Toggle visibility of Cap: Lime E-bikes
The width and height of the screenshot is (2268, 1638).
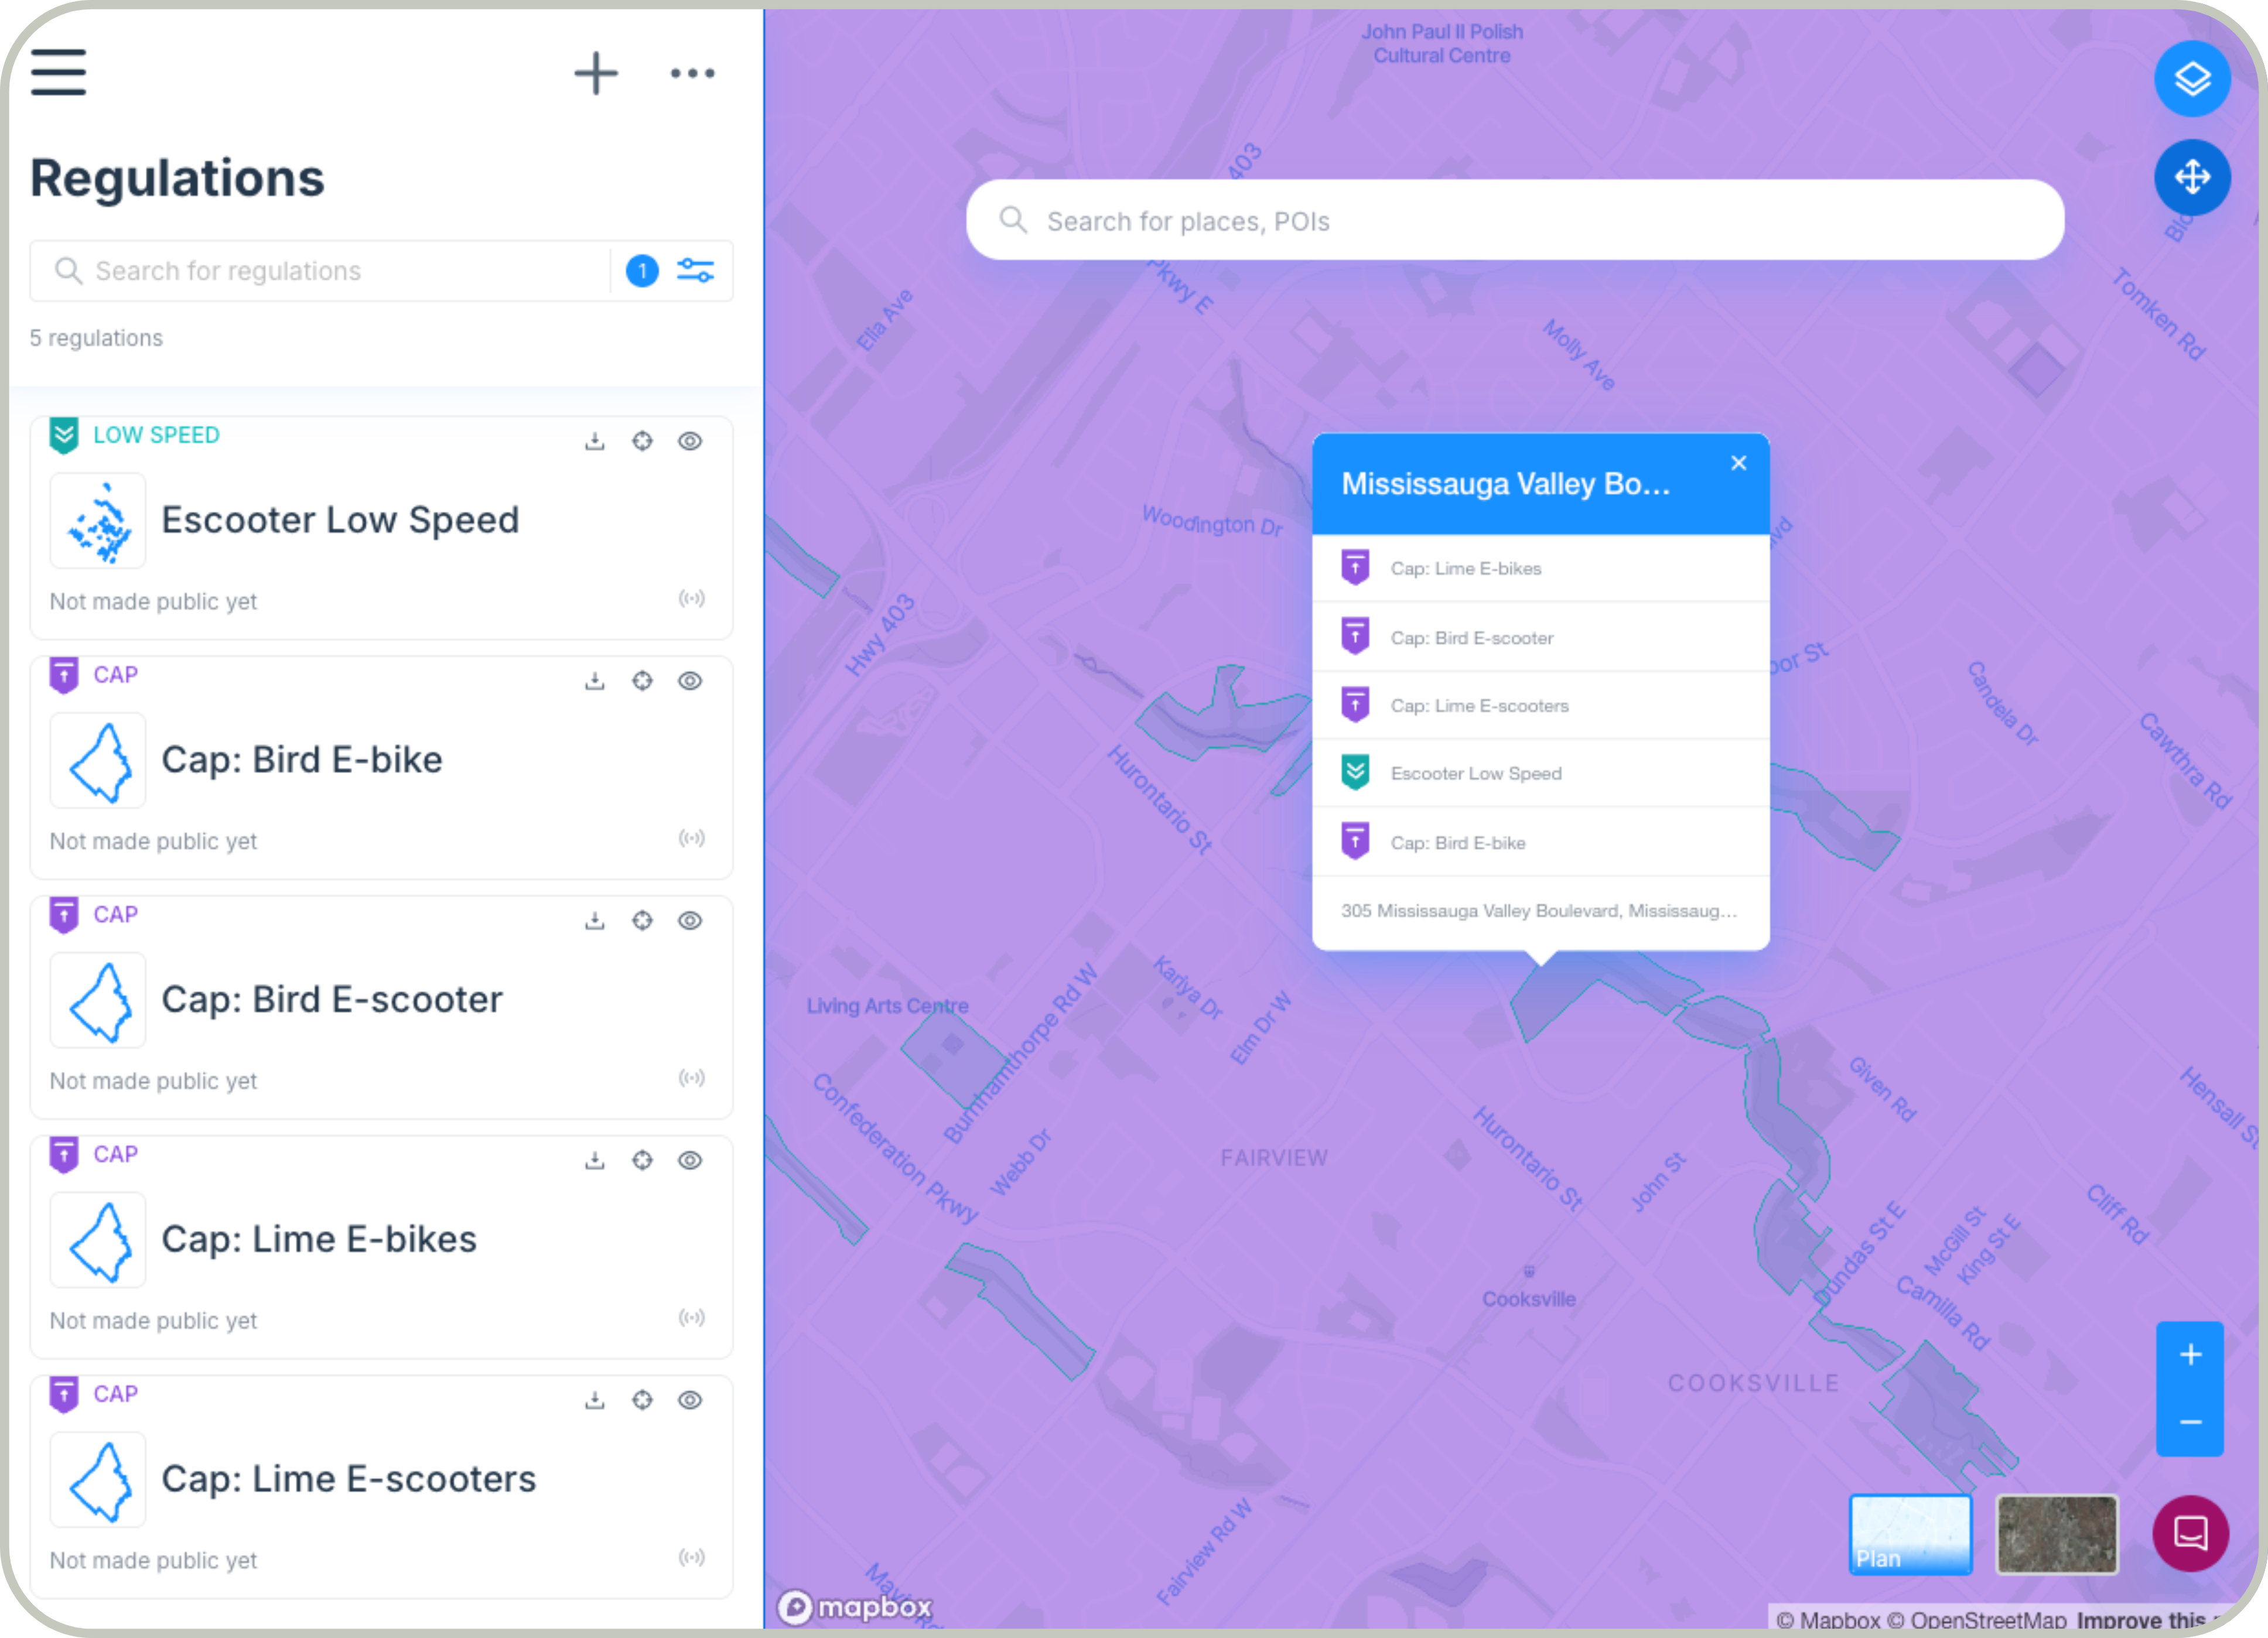tap(690, 1160)
